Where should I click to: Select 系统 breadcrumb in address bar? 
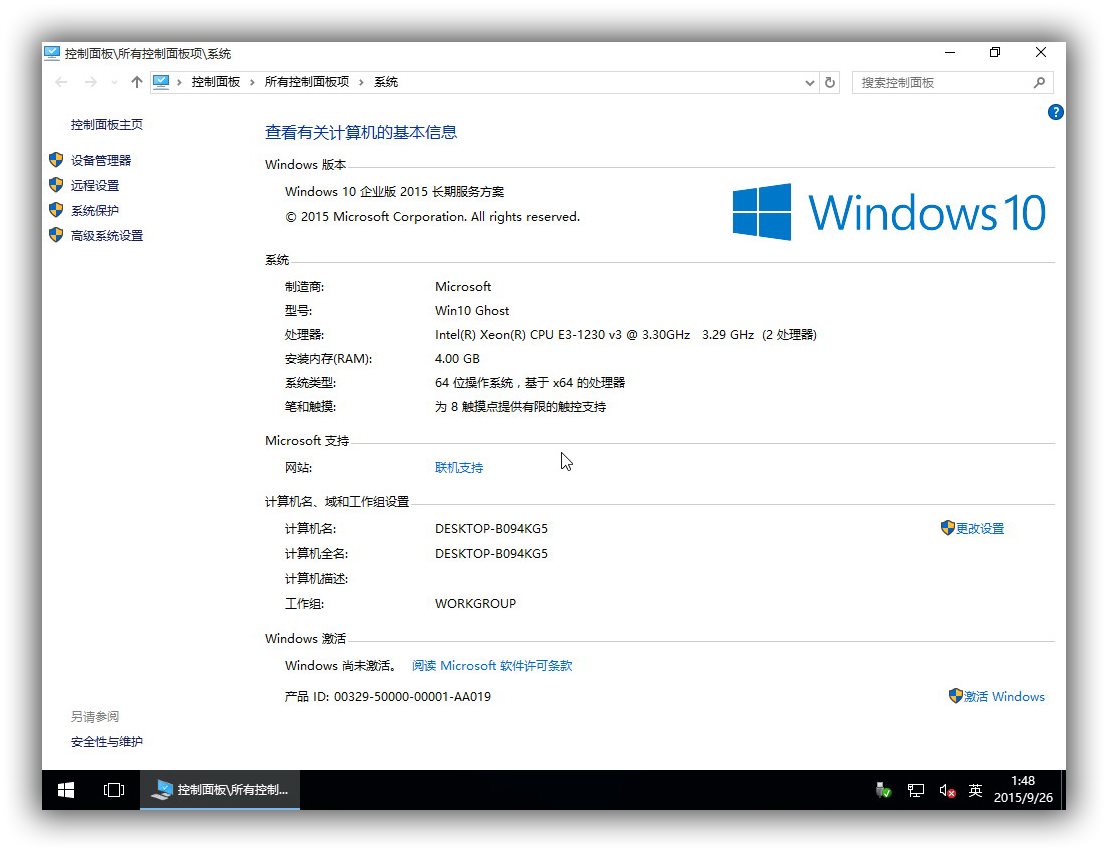[x=386, y=82]
